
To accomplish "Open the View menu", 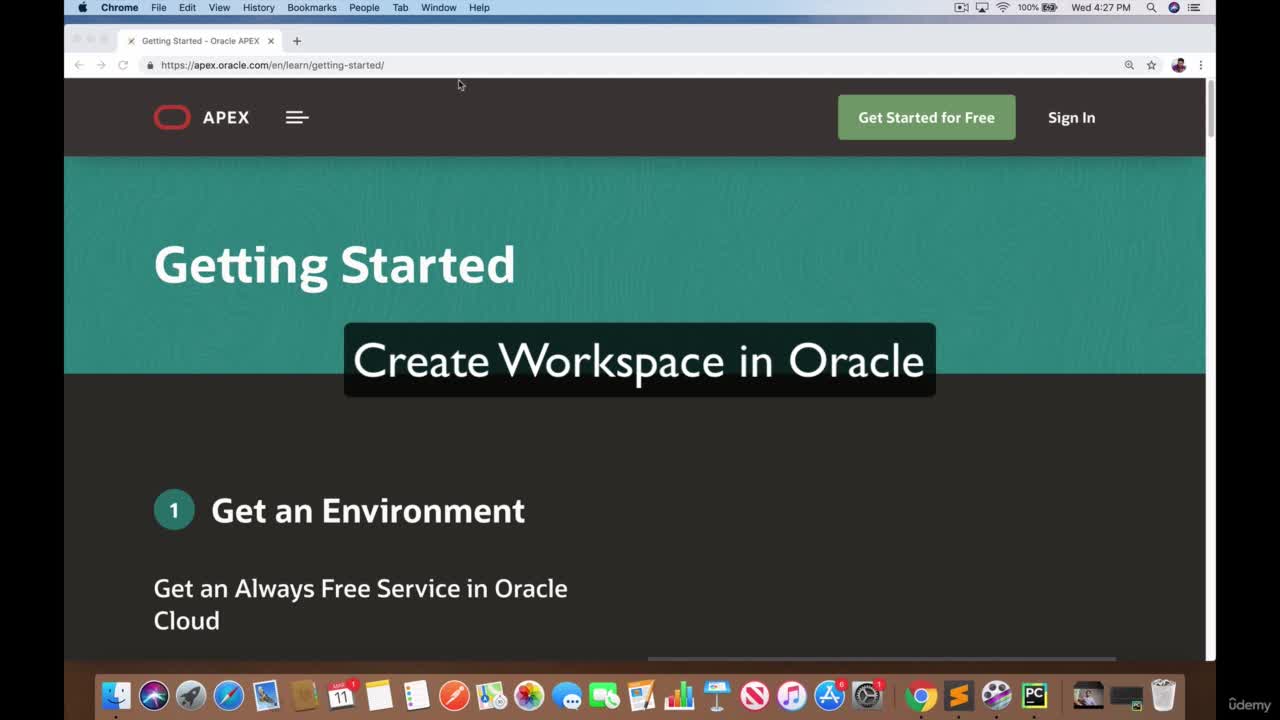I will [x=219, y=7].
